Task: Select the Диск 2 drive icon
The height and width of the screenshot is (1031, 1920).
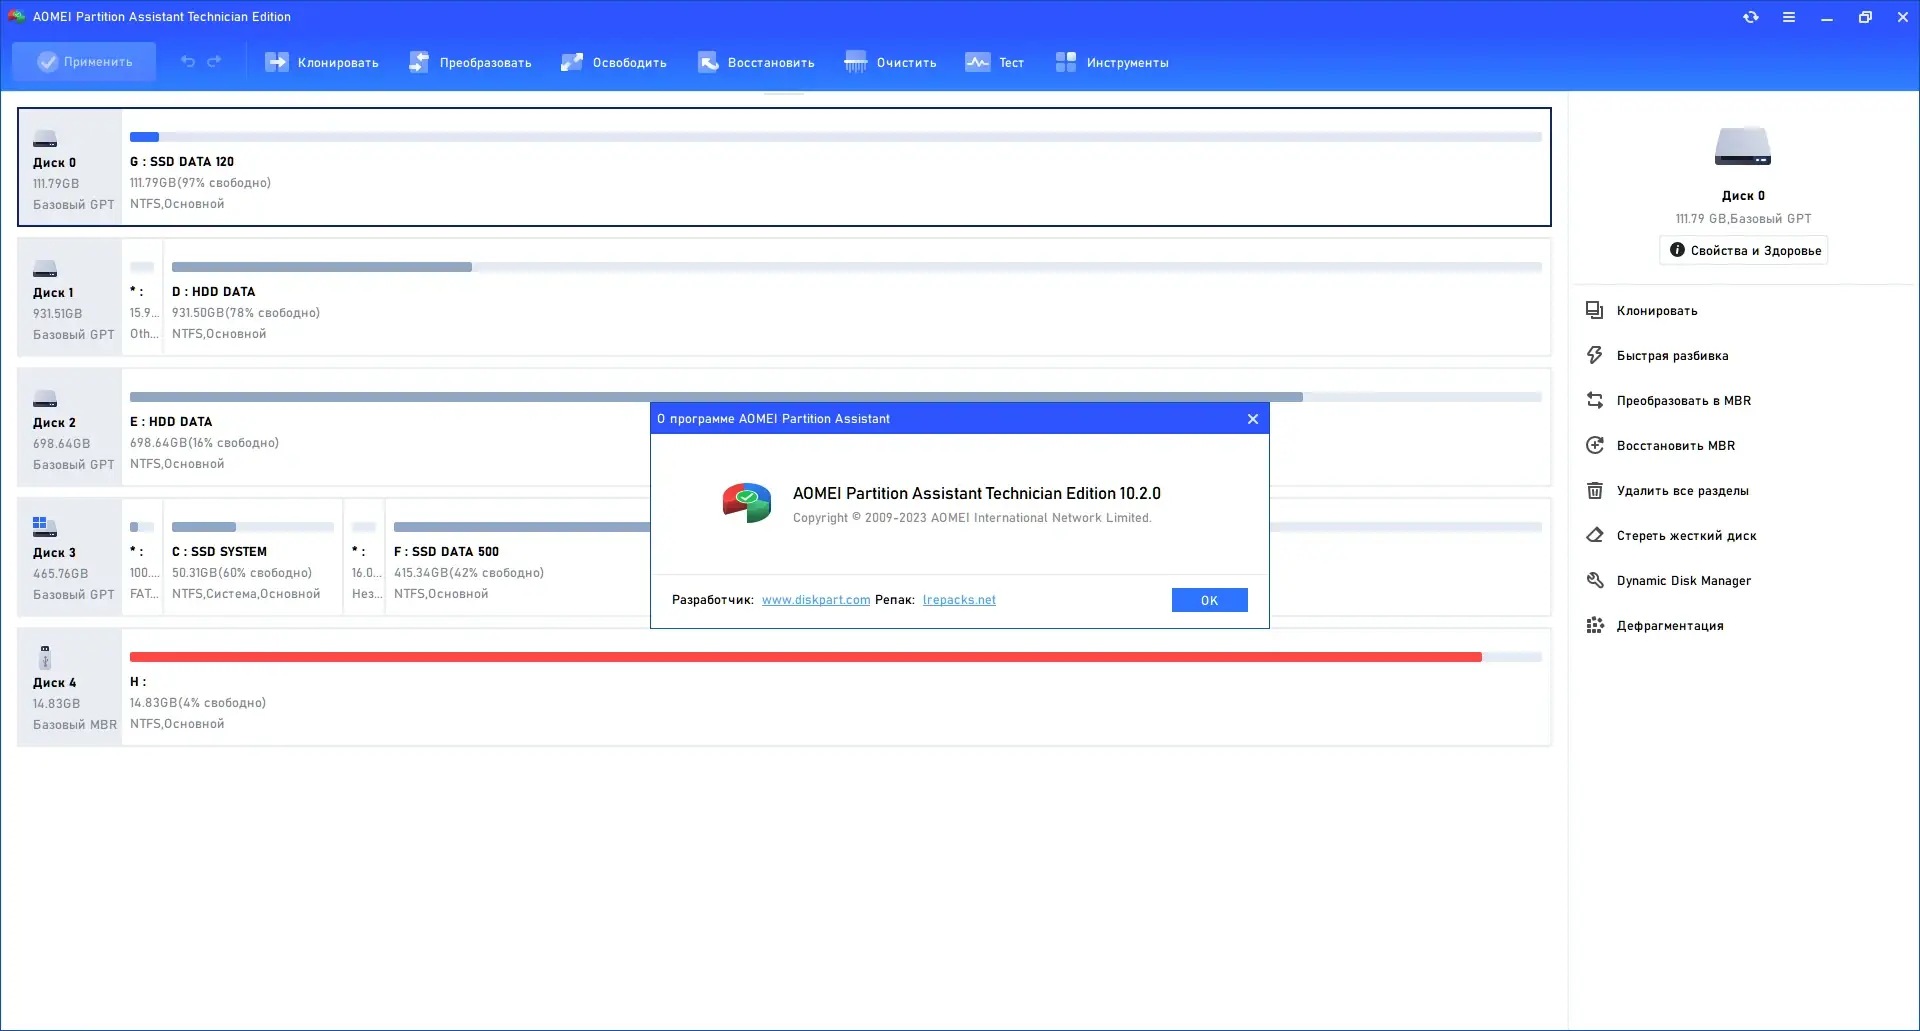Action: 45,399
